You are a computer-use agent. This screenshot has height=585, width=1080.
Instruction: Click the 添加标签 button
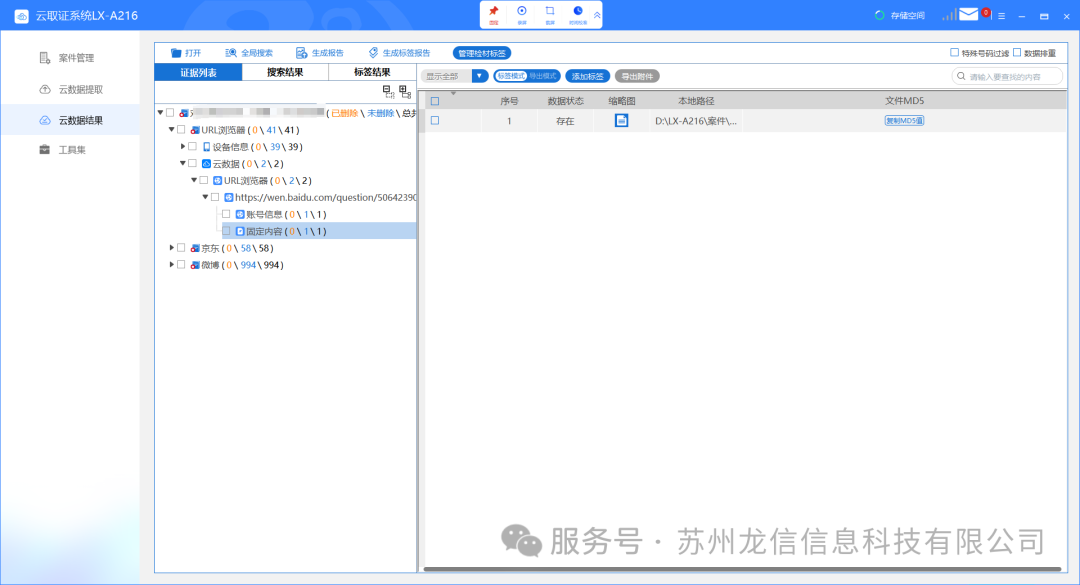tap(587, 76)
